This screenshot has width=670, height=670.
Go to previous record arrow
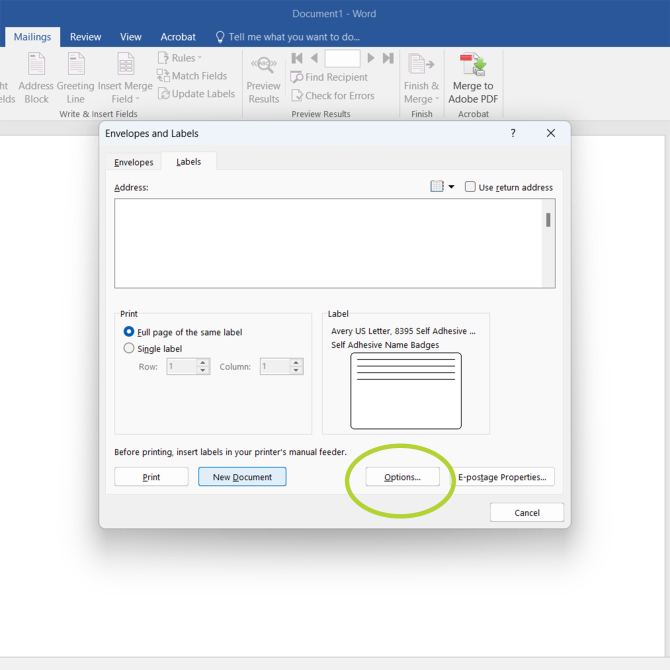[x=314, y=58]
